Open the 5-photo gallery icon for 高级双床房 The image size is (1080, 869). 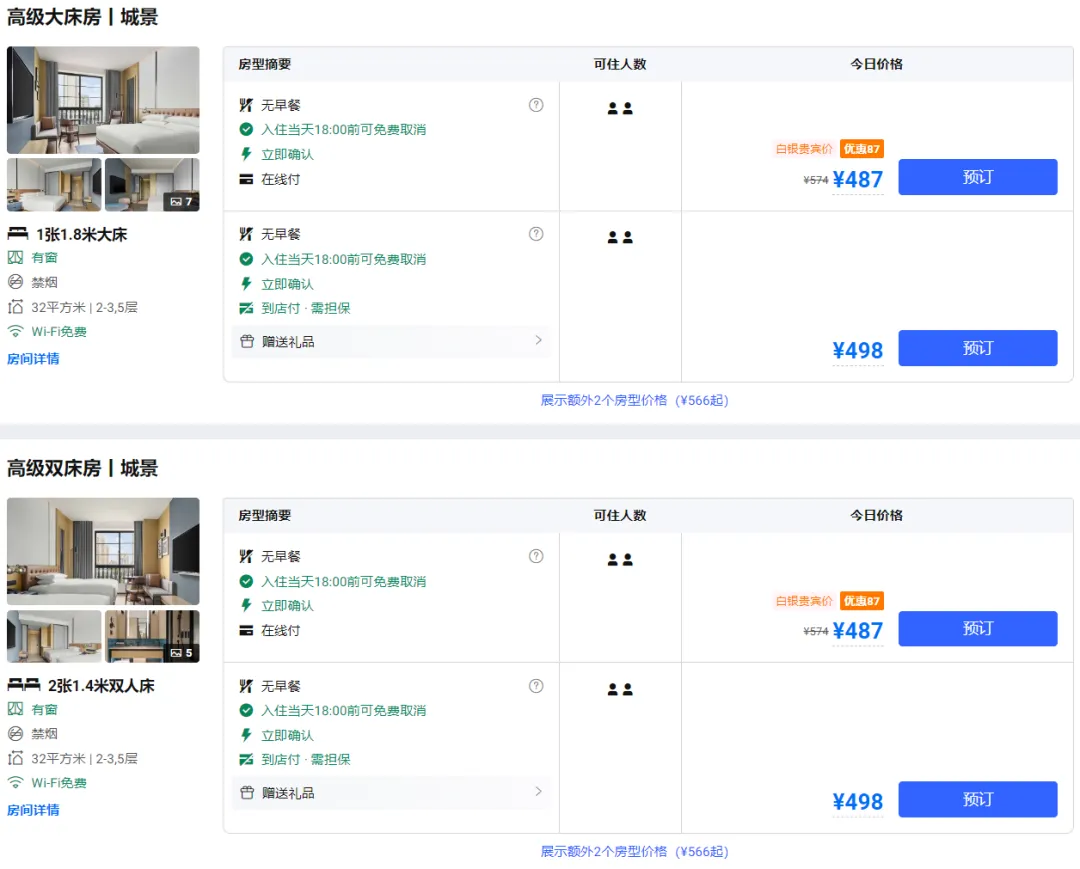pyautogui.click(x=181, y=653)
